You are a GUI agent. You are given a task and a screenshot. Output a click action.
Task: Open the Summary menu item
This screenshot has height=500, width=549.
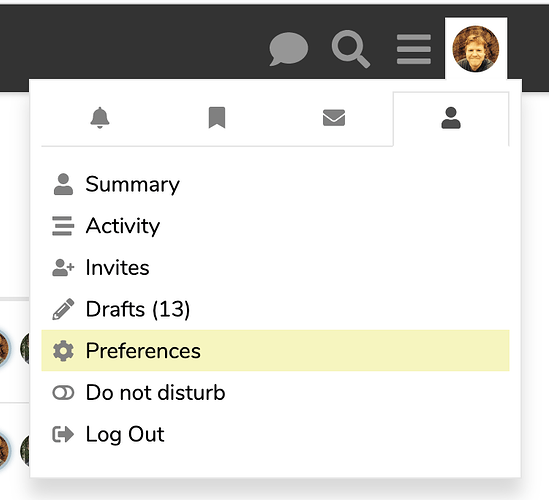point(275,184)
